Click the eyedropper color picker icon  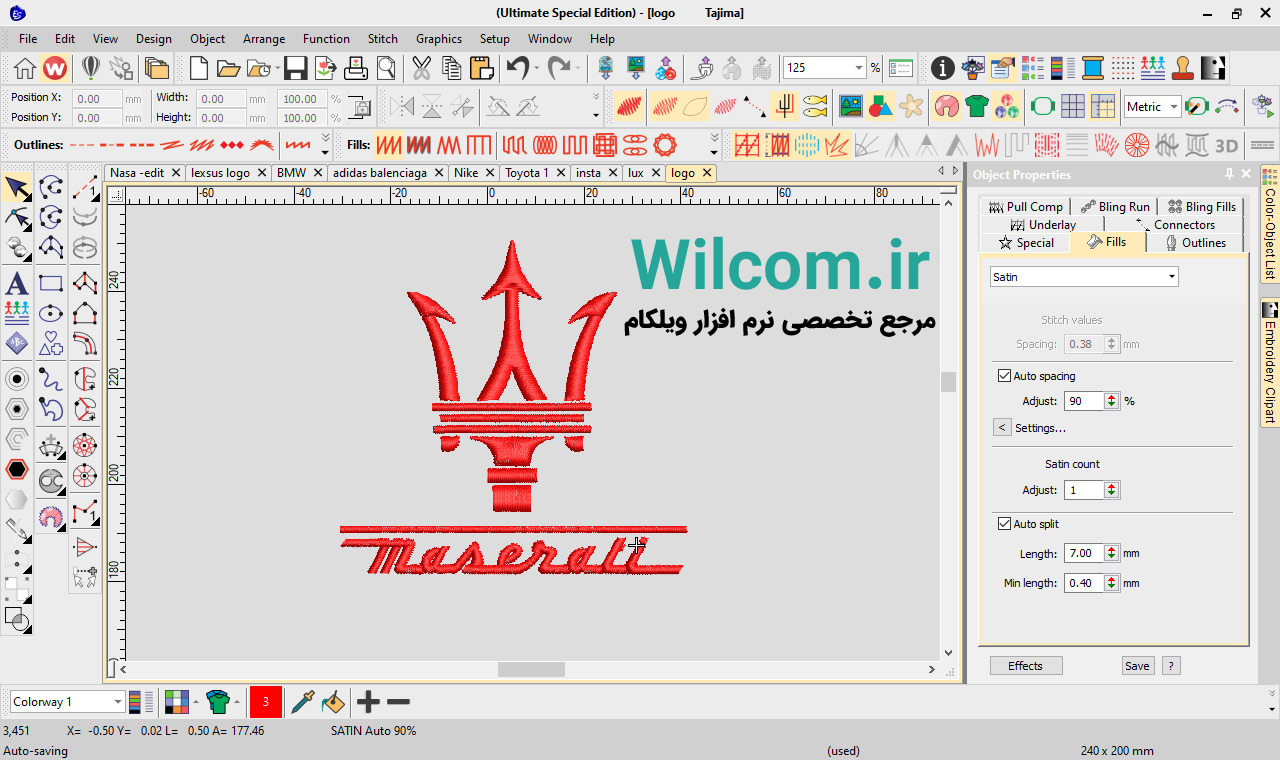pos(302,702)
